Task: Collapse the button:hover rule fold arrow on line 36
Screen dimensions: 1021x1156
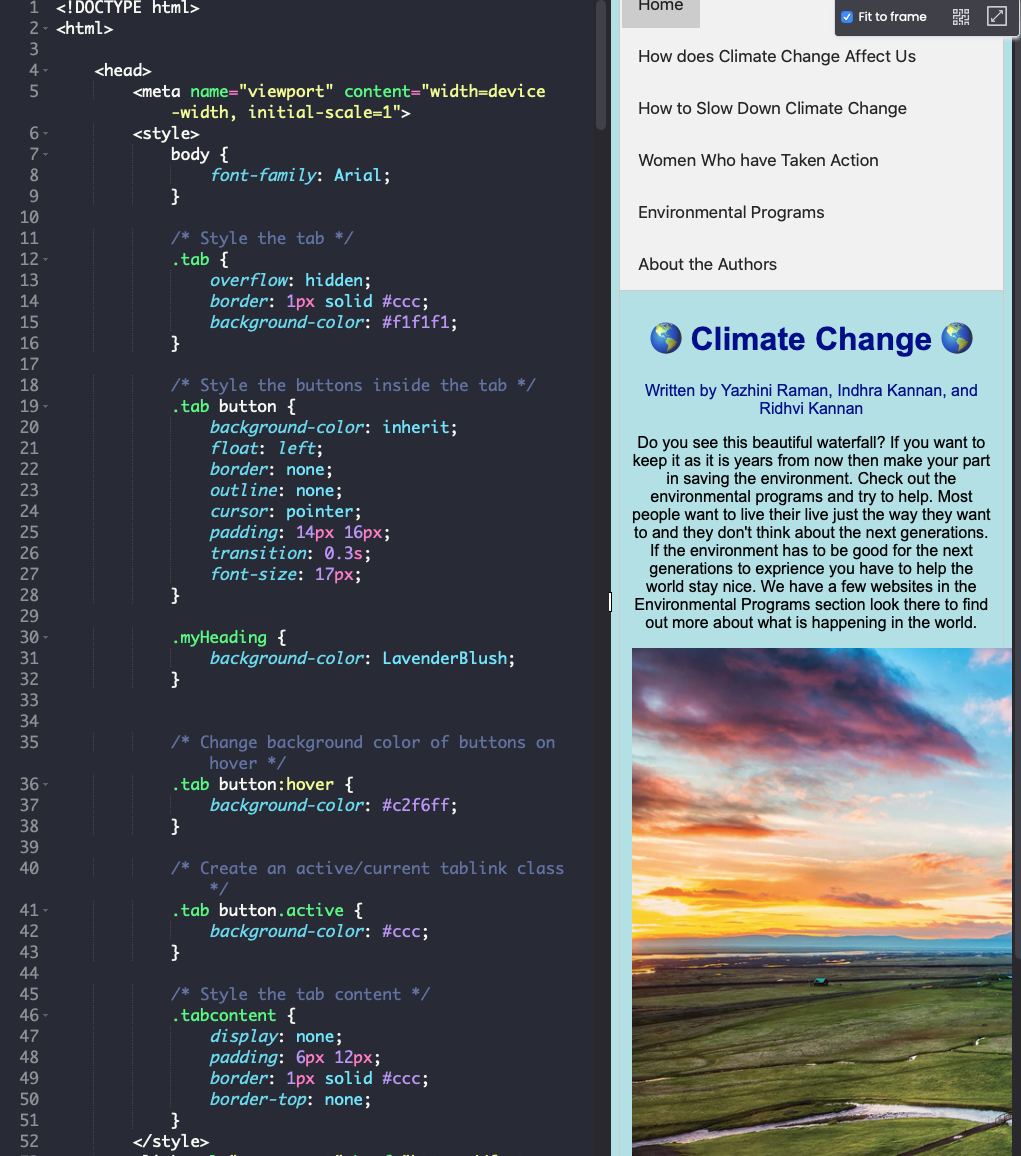Action: coord(46,784)
